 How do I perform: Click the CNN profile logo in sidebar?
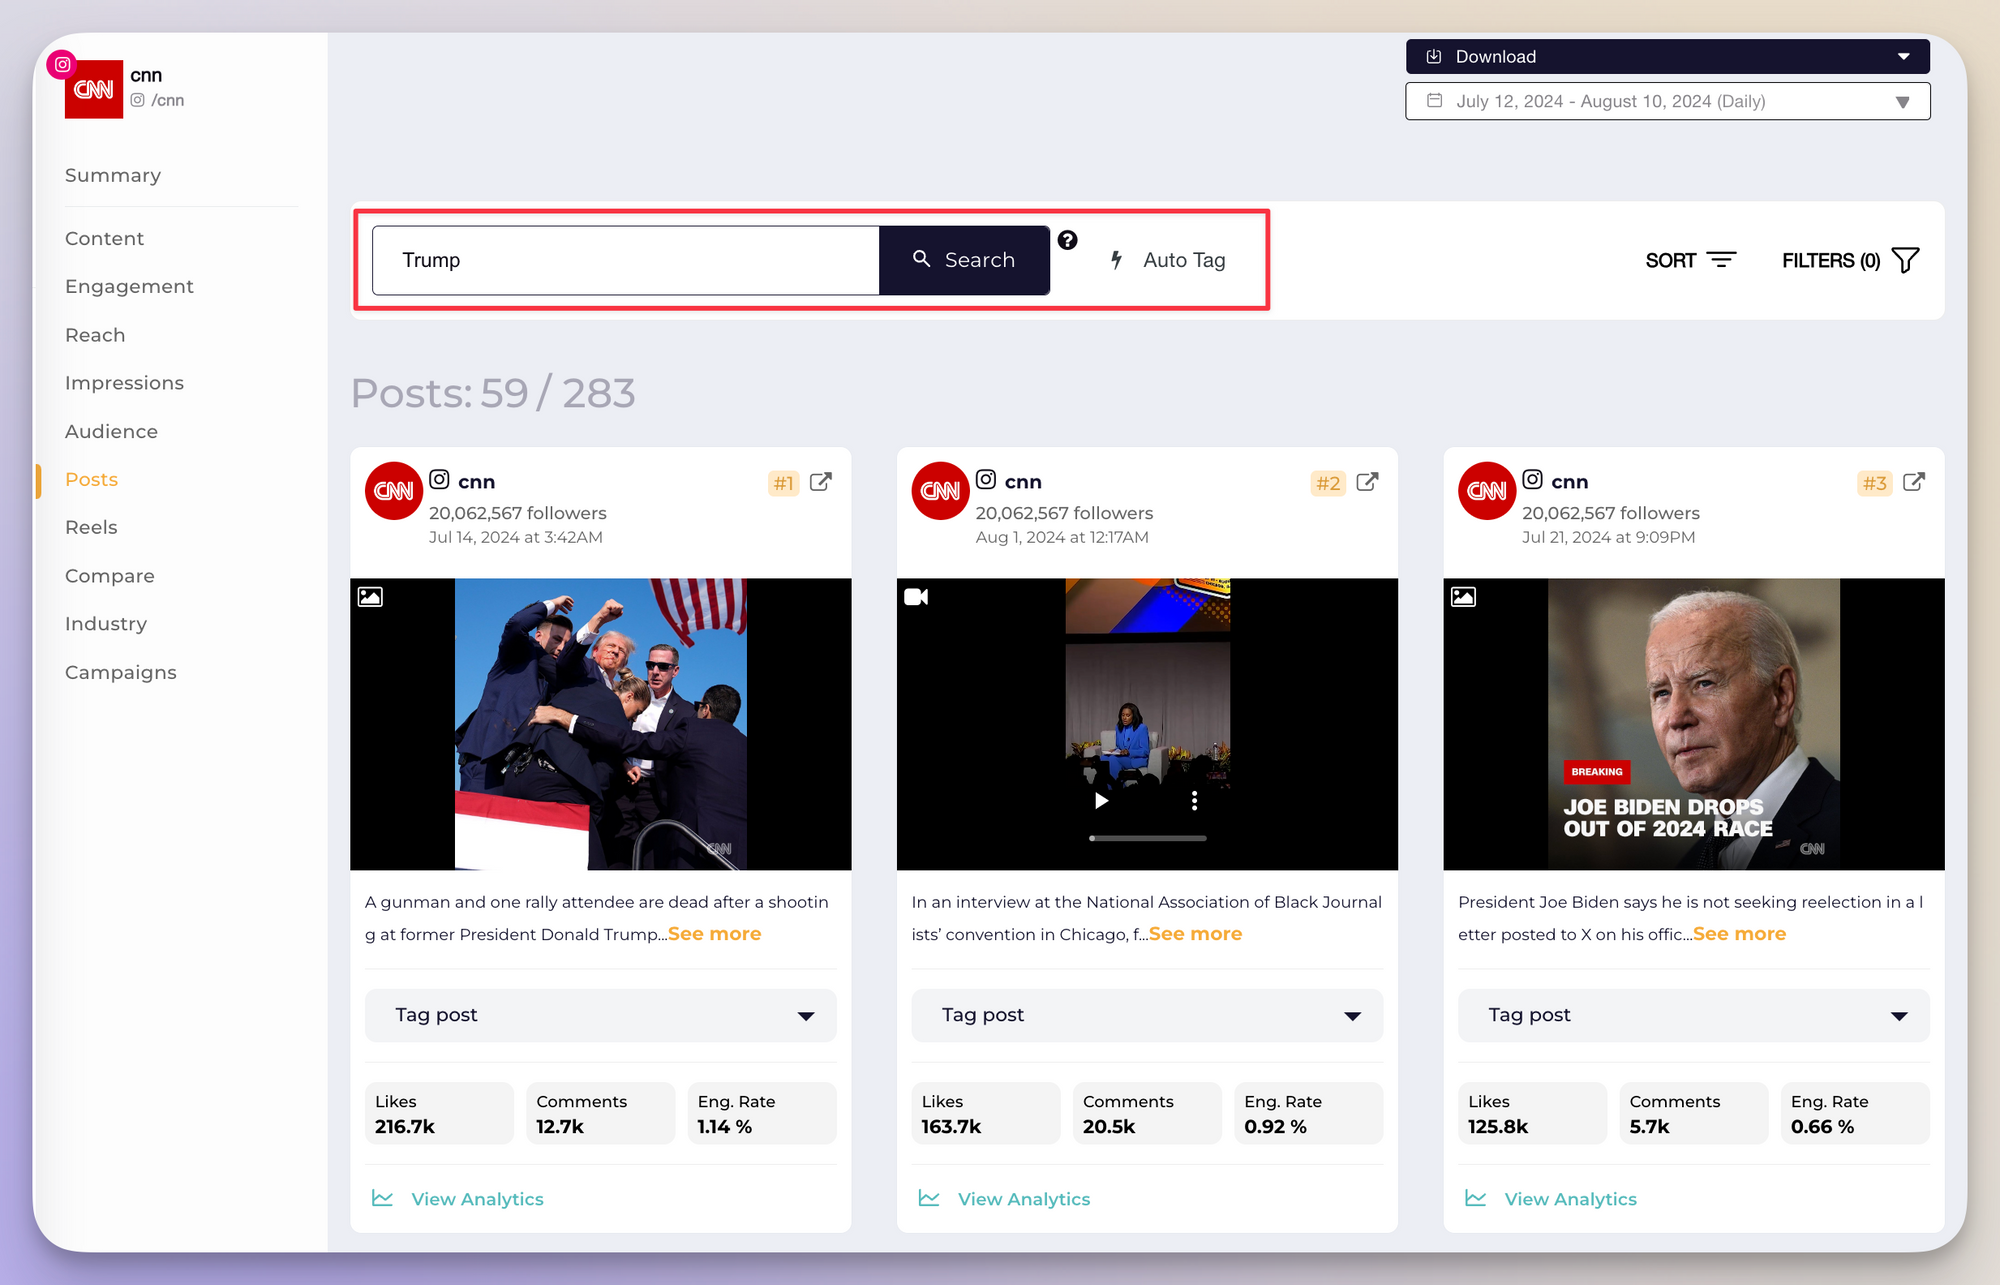[x=94, y=89]
